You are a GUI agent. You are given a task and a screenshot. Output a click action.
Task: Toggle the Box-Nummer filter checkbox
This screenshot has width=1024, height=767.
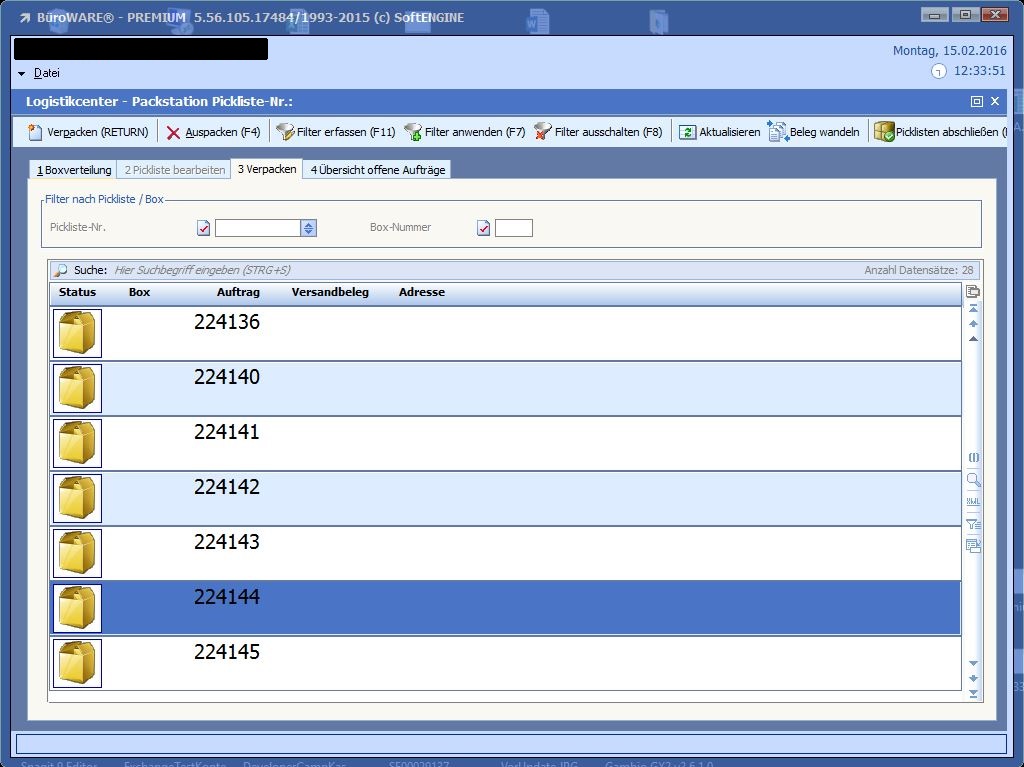pyautogui.click(x=484, y=228)
